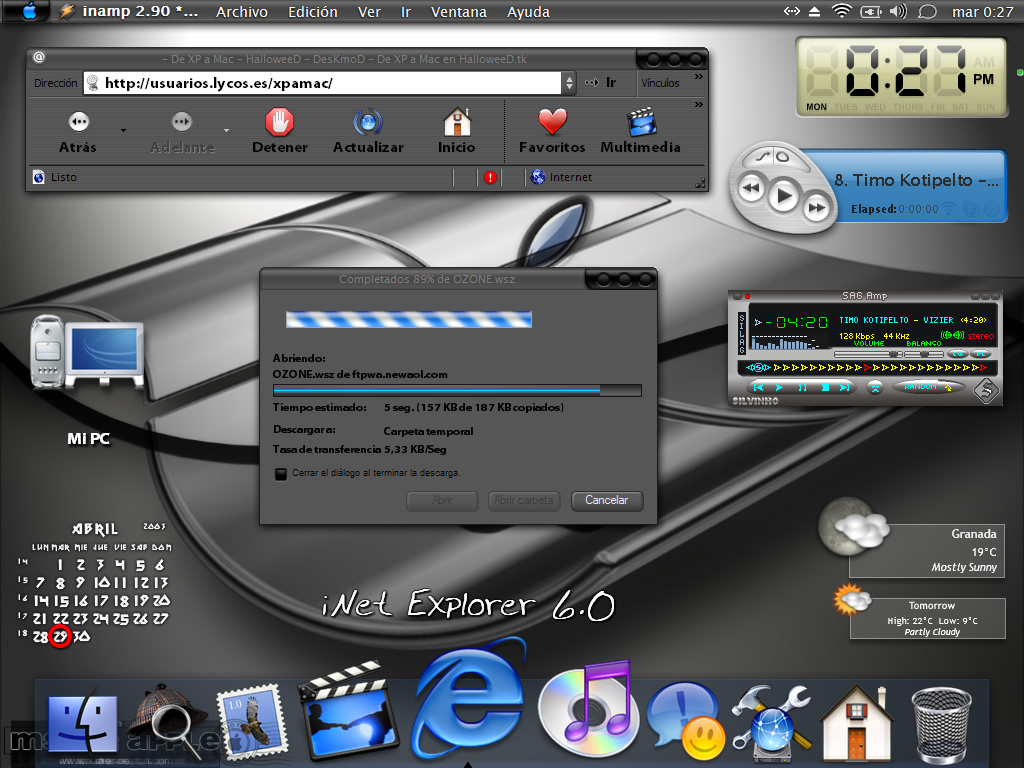Open Network Utility tools dock icon
This screenshot has width=1024, height=768.
click(773, 722)
